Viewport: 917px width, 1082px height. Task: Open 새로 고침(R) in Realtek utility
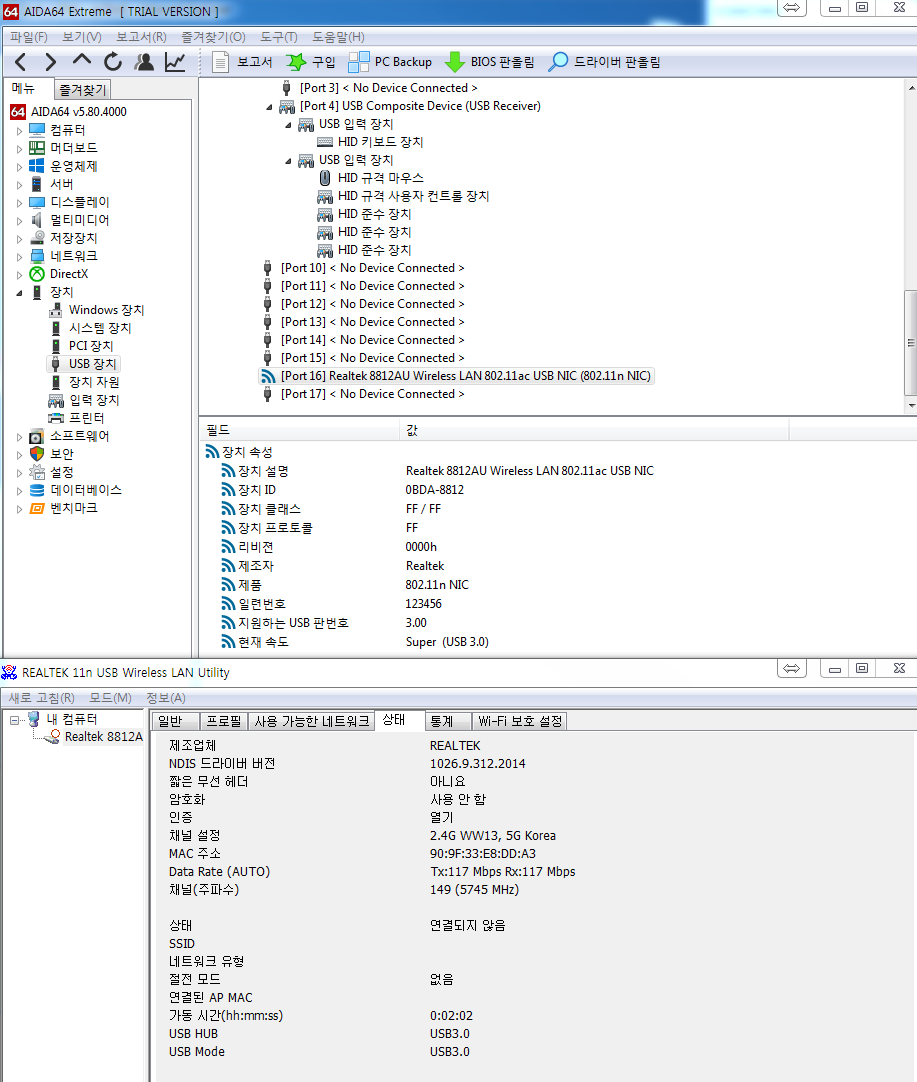click(x=41, y=698)
